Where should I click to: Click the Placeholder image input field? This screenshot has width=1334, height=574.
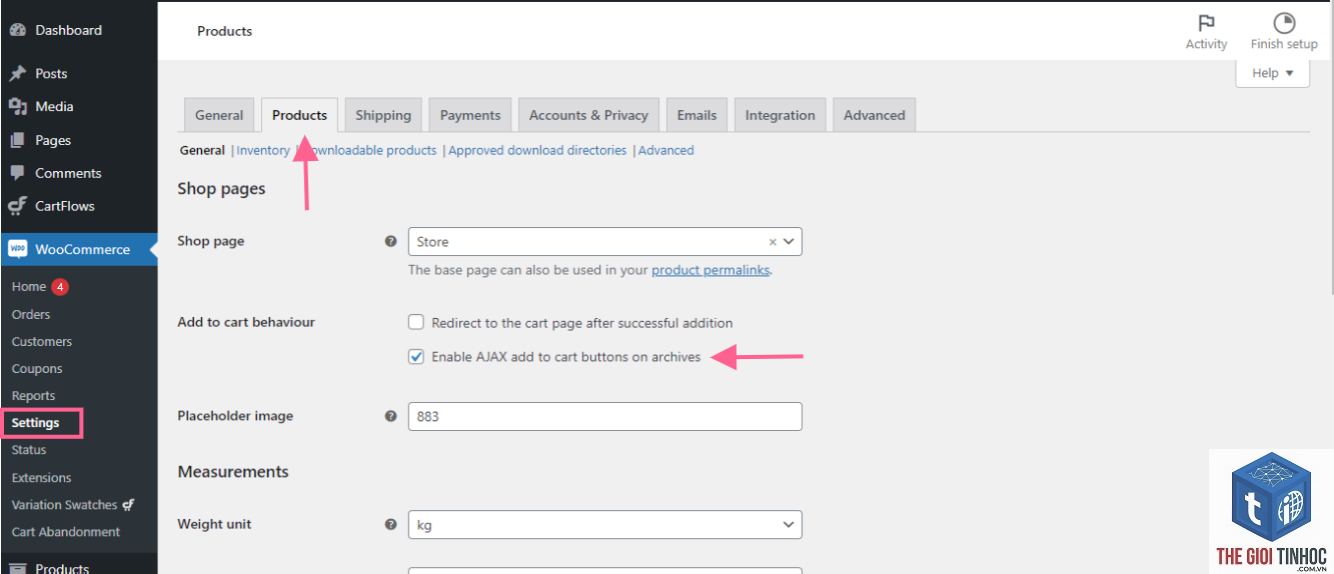tap(605, 416)
